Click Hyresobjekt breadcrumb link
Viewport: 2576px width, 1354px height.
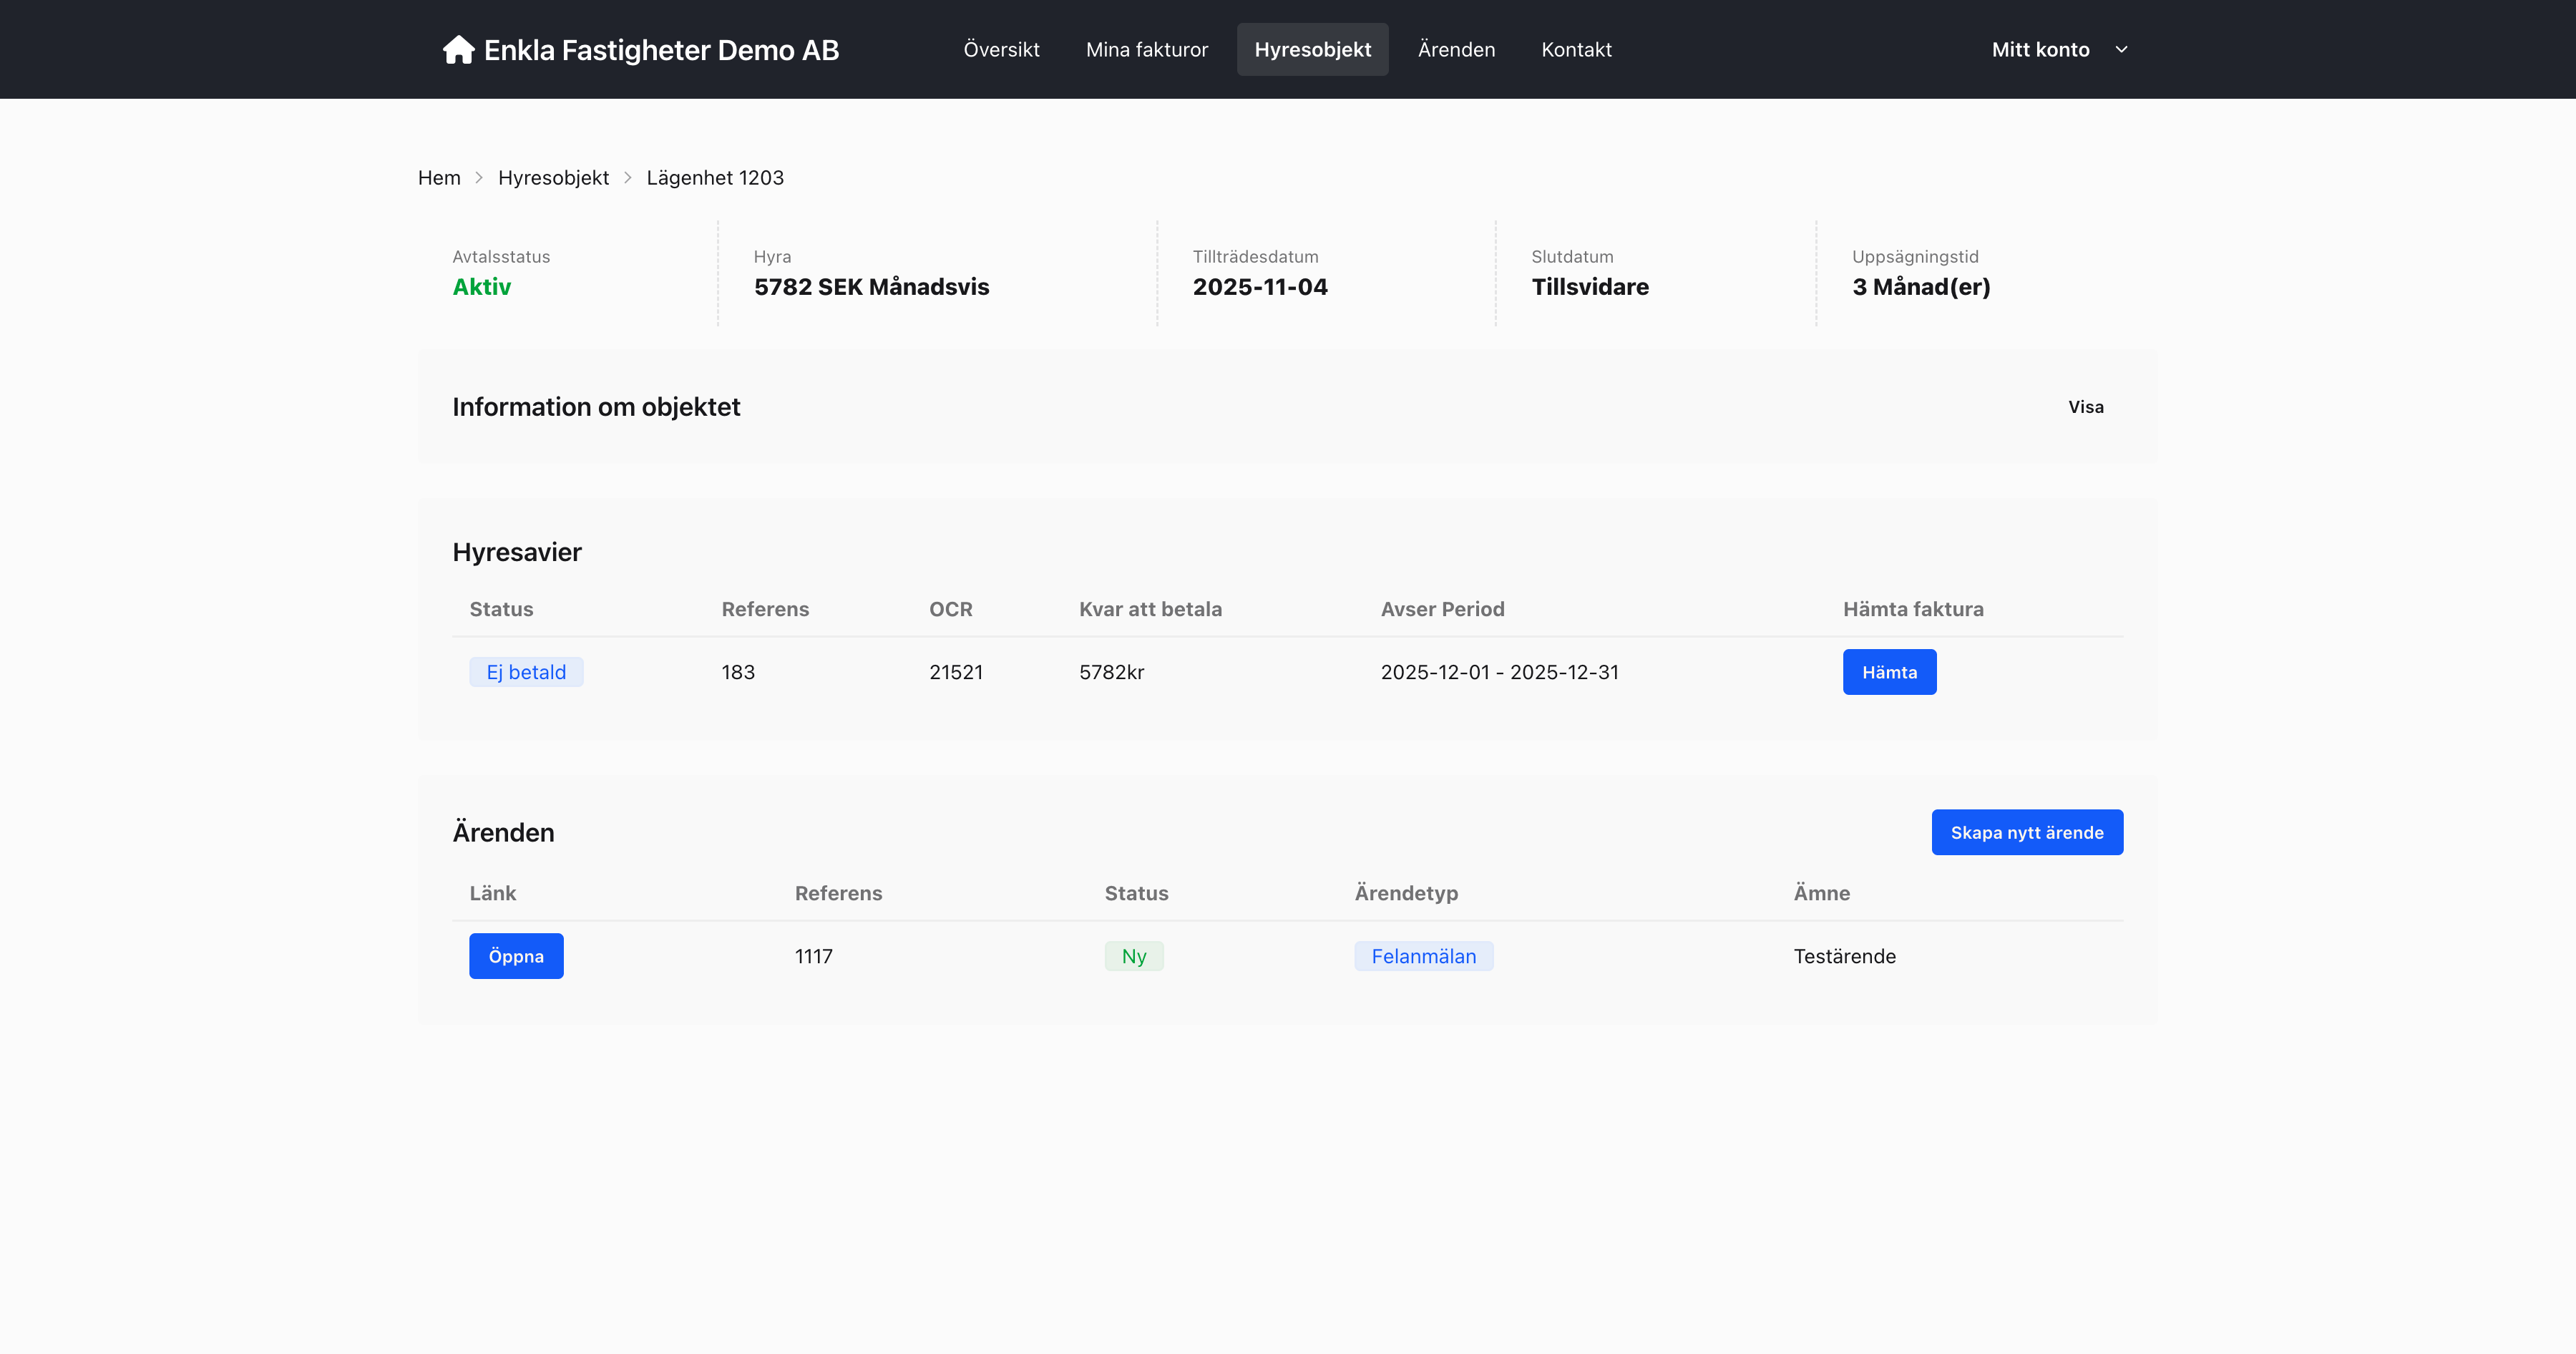553,178
